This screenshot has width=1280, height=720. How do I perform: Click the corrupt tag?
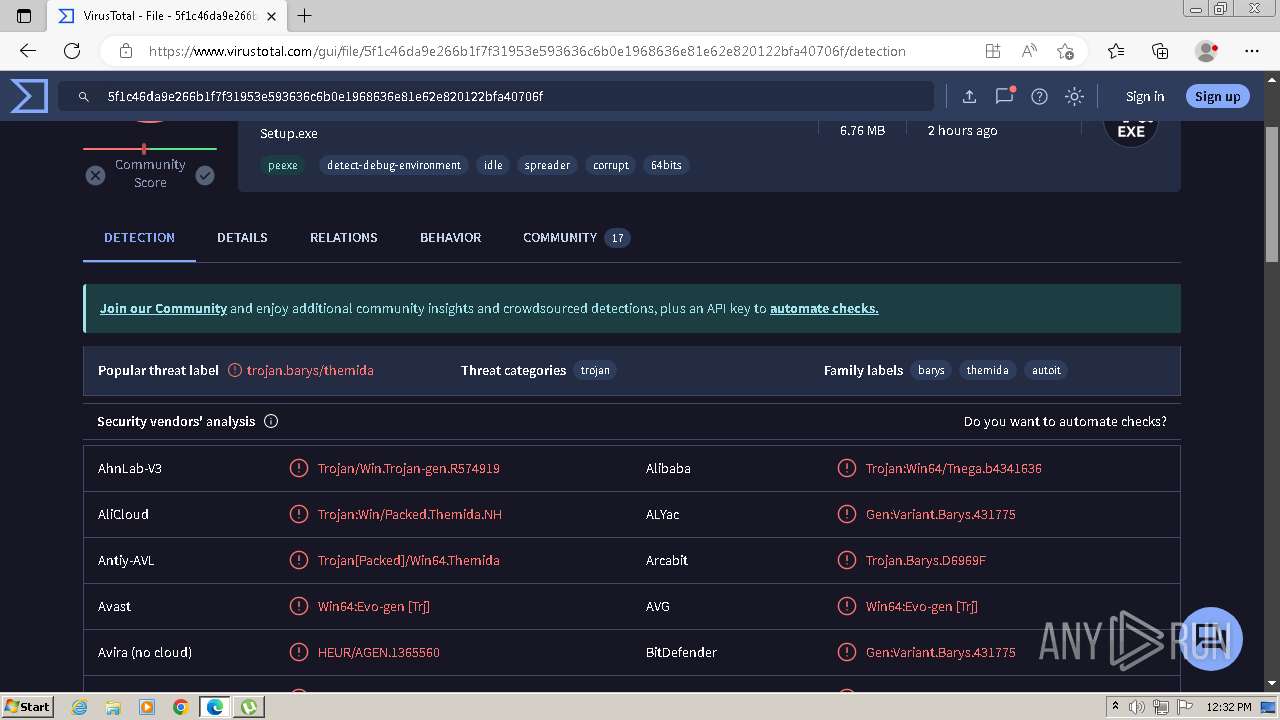(611, 165)
